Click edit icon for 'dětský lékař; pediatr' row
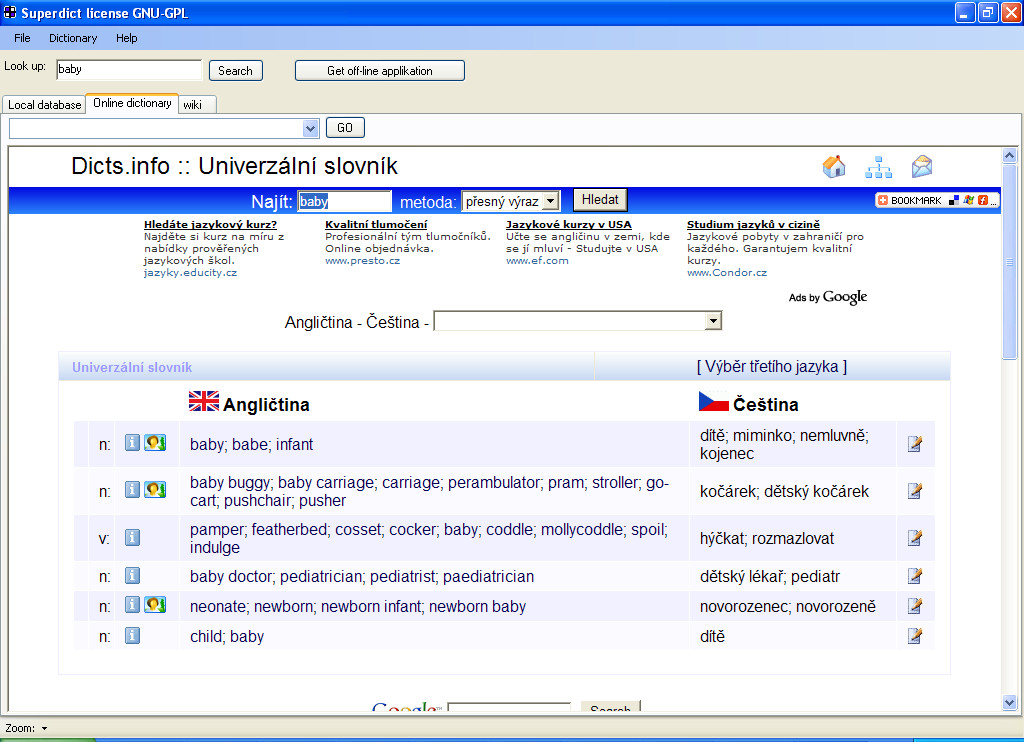Image resolution: width=1024 pixels, height=742 pixels. click(914, 576)
